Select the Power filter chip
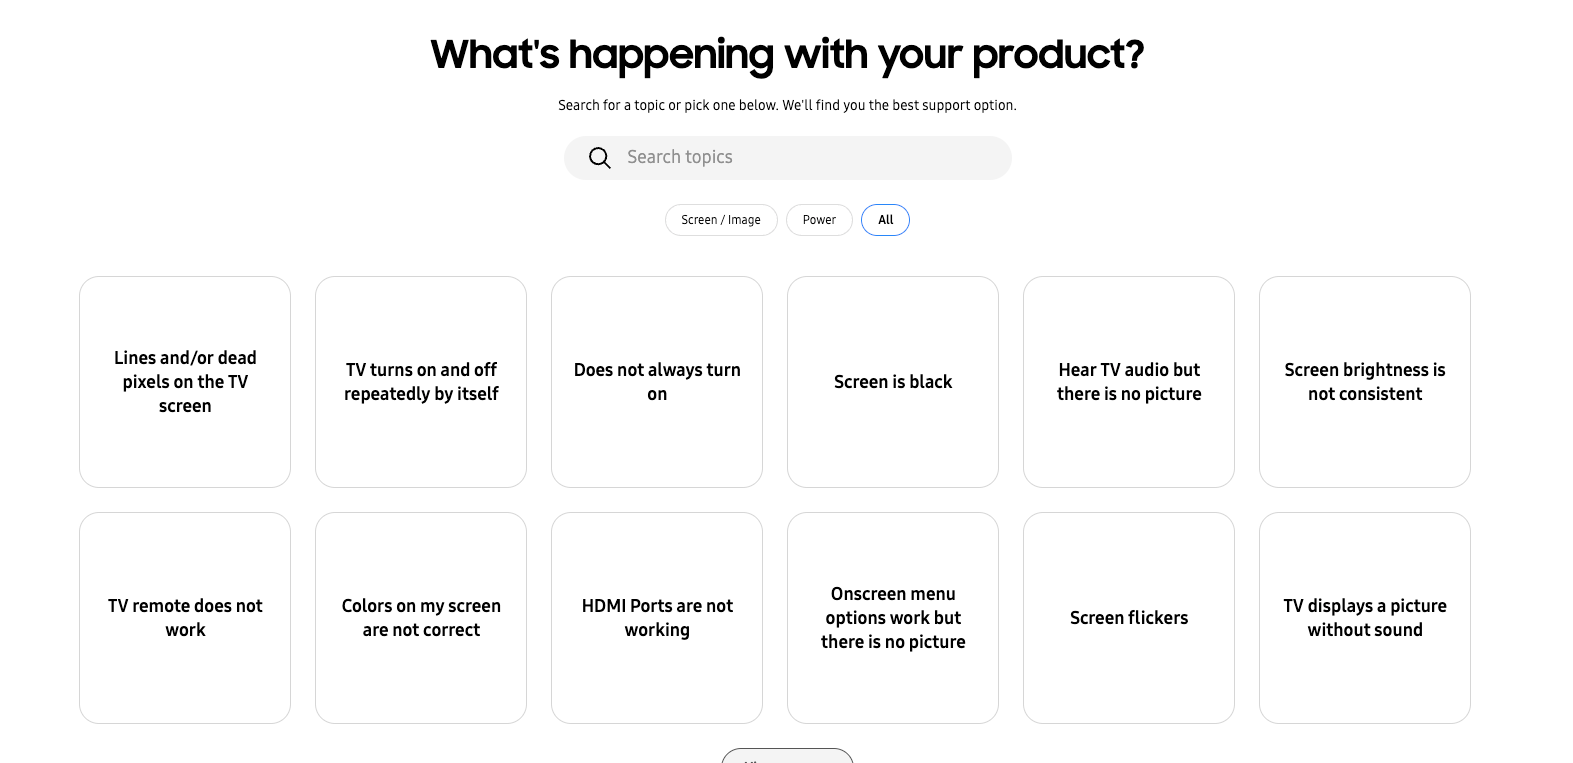This screenshot has width=1573, height=763. pyautogui.click(x=819, y=220)
